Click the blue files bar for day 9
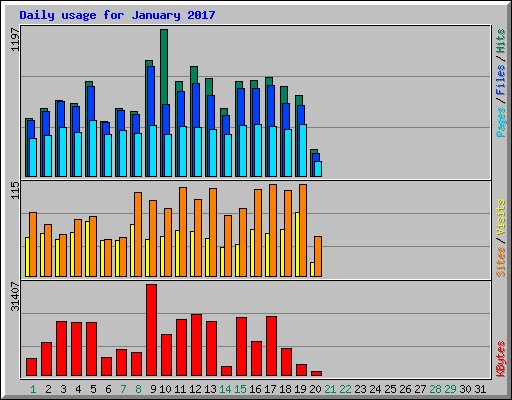The image size is (512, 400). coord(151,96)
